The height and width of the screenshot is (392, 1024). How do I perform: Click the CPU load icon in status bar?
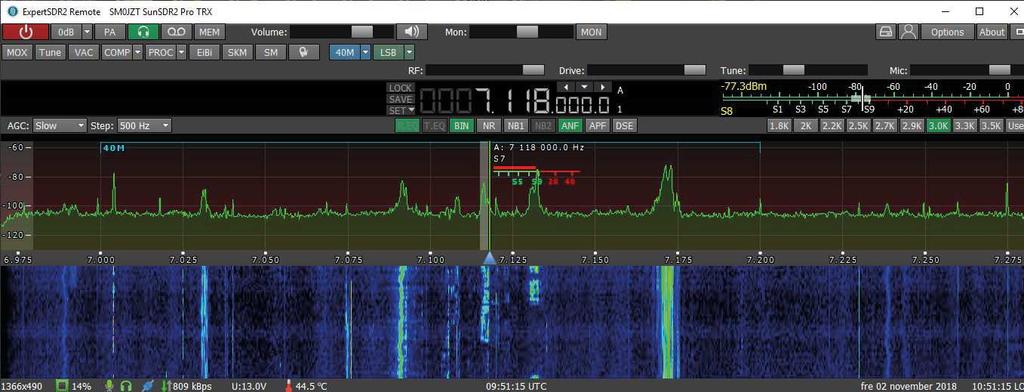[63, 386]
